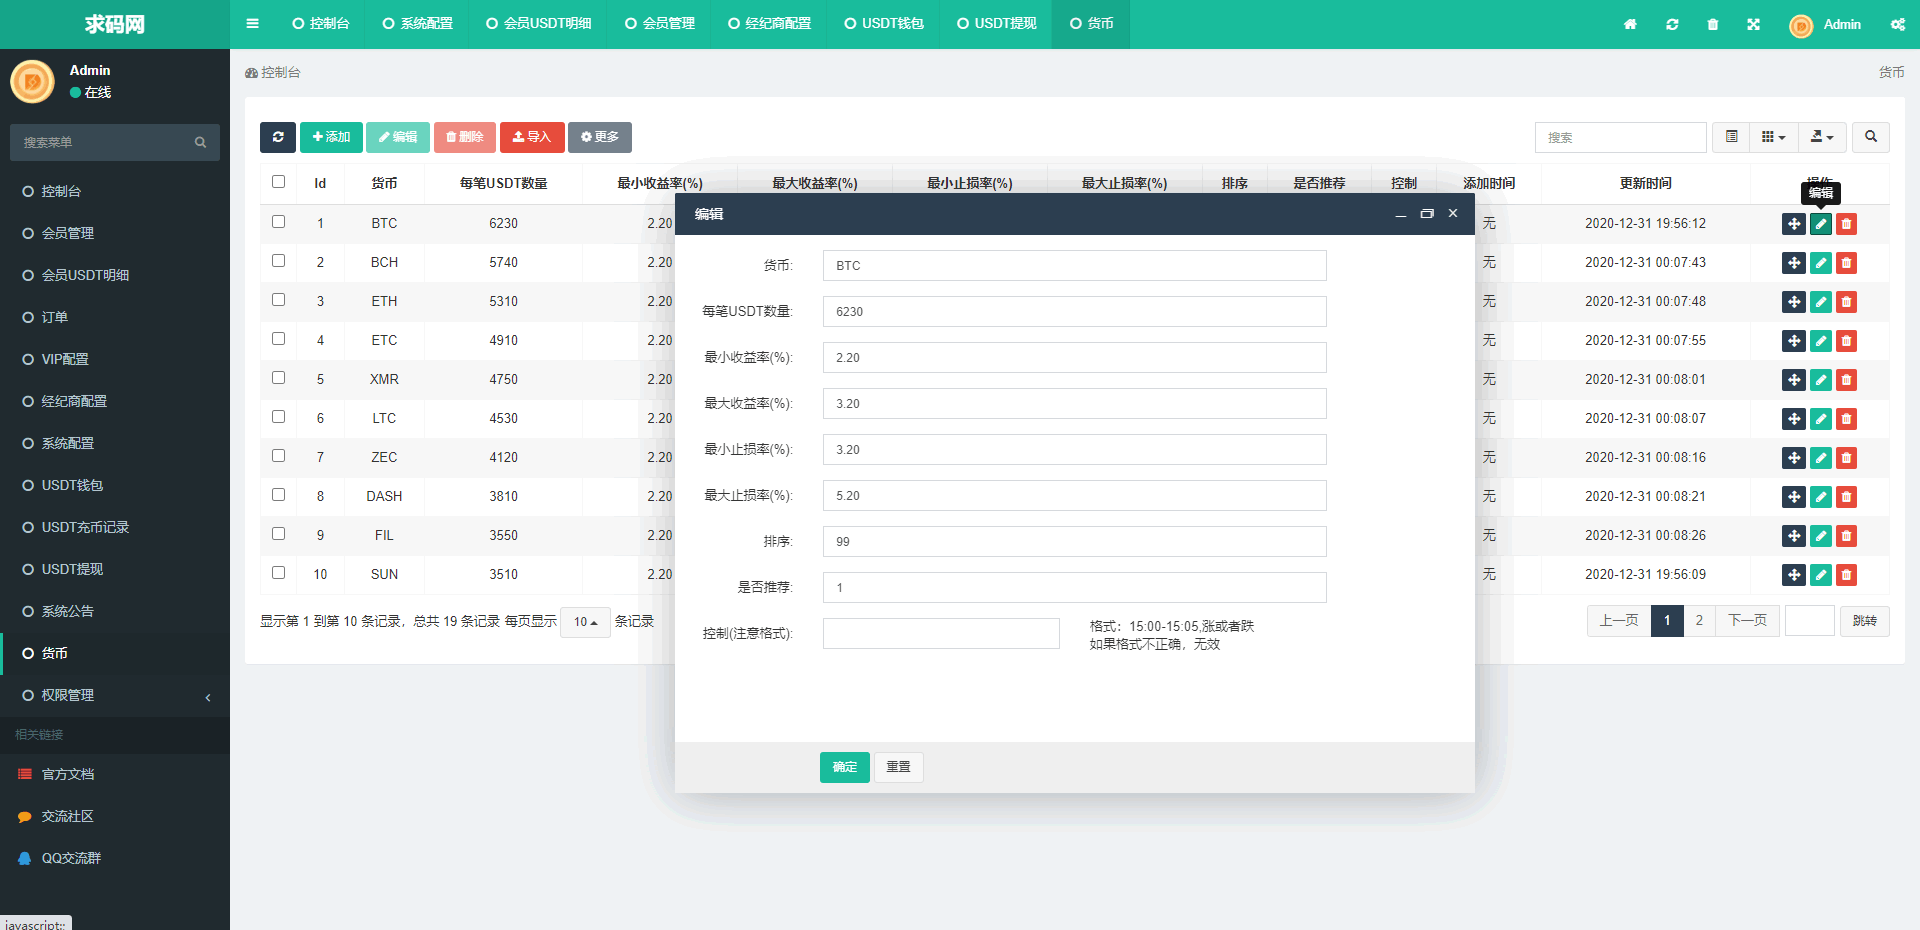The height and width of the screenshot is (930, 1920).
Task: Switch to the USDT钱包 top tab
Action: click(x=884, y=24)
